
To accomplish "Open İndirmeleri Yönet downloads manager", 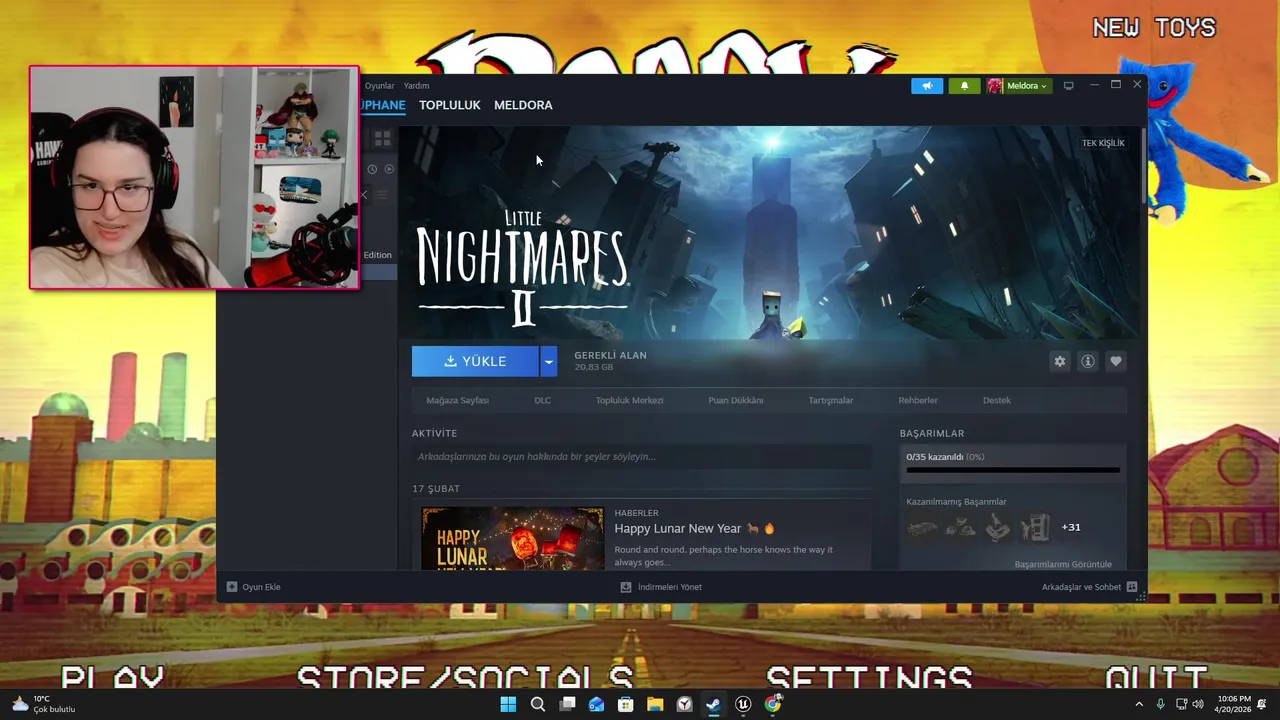I will coord(661,587).
